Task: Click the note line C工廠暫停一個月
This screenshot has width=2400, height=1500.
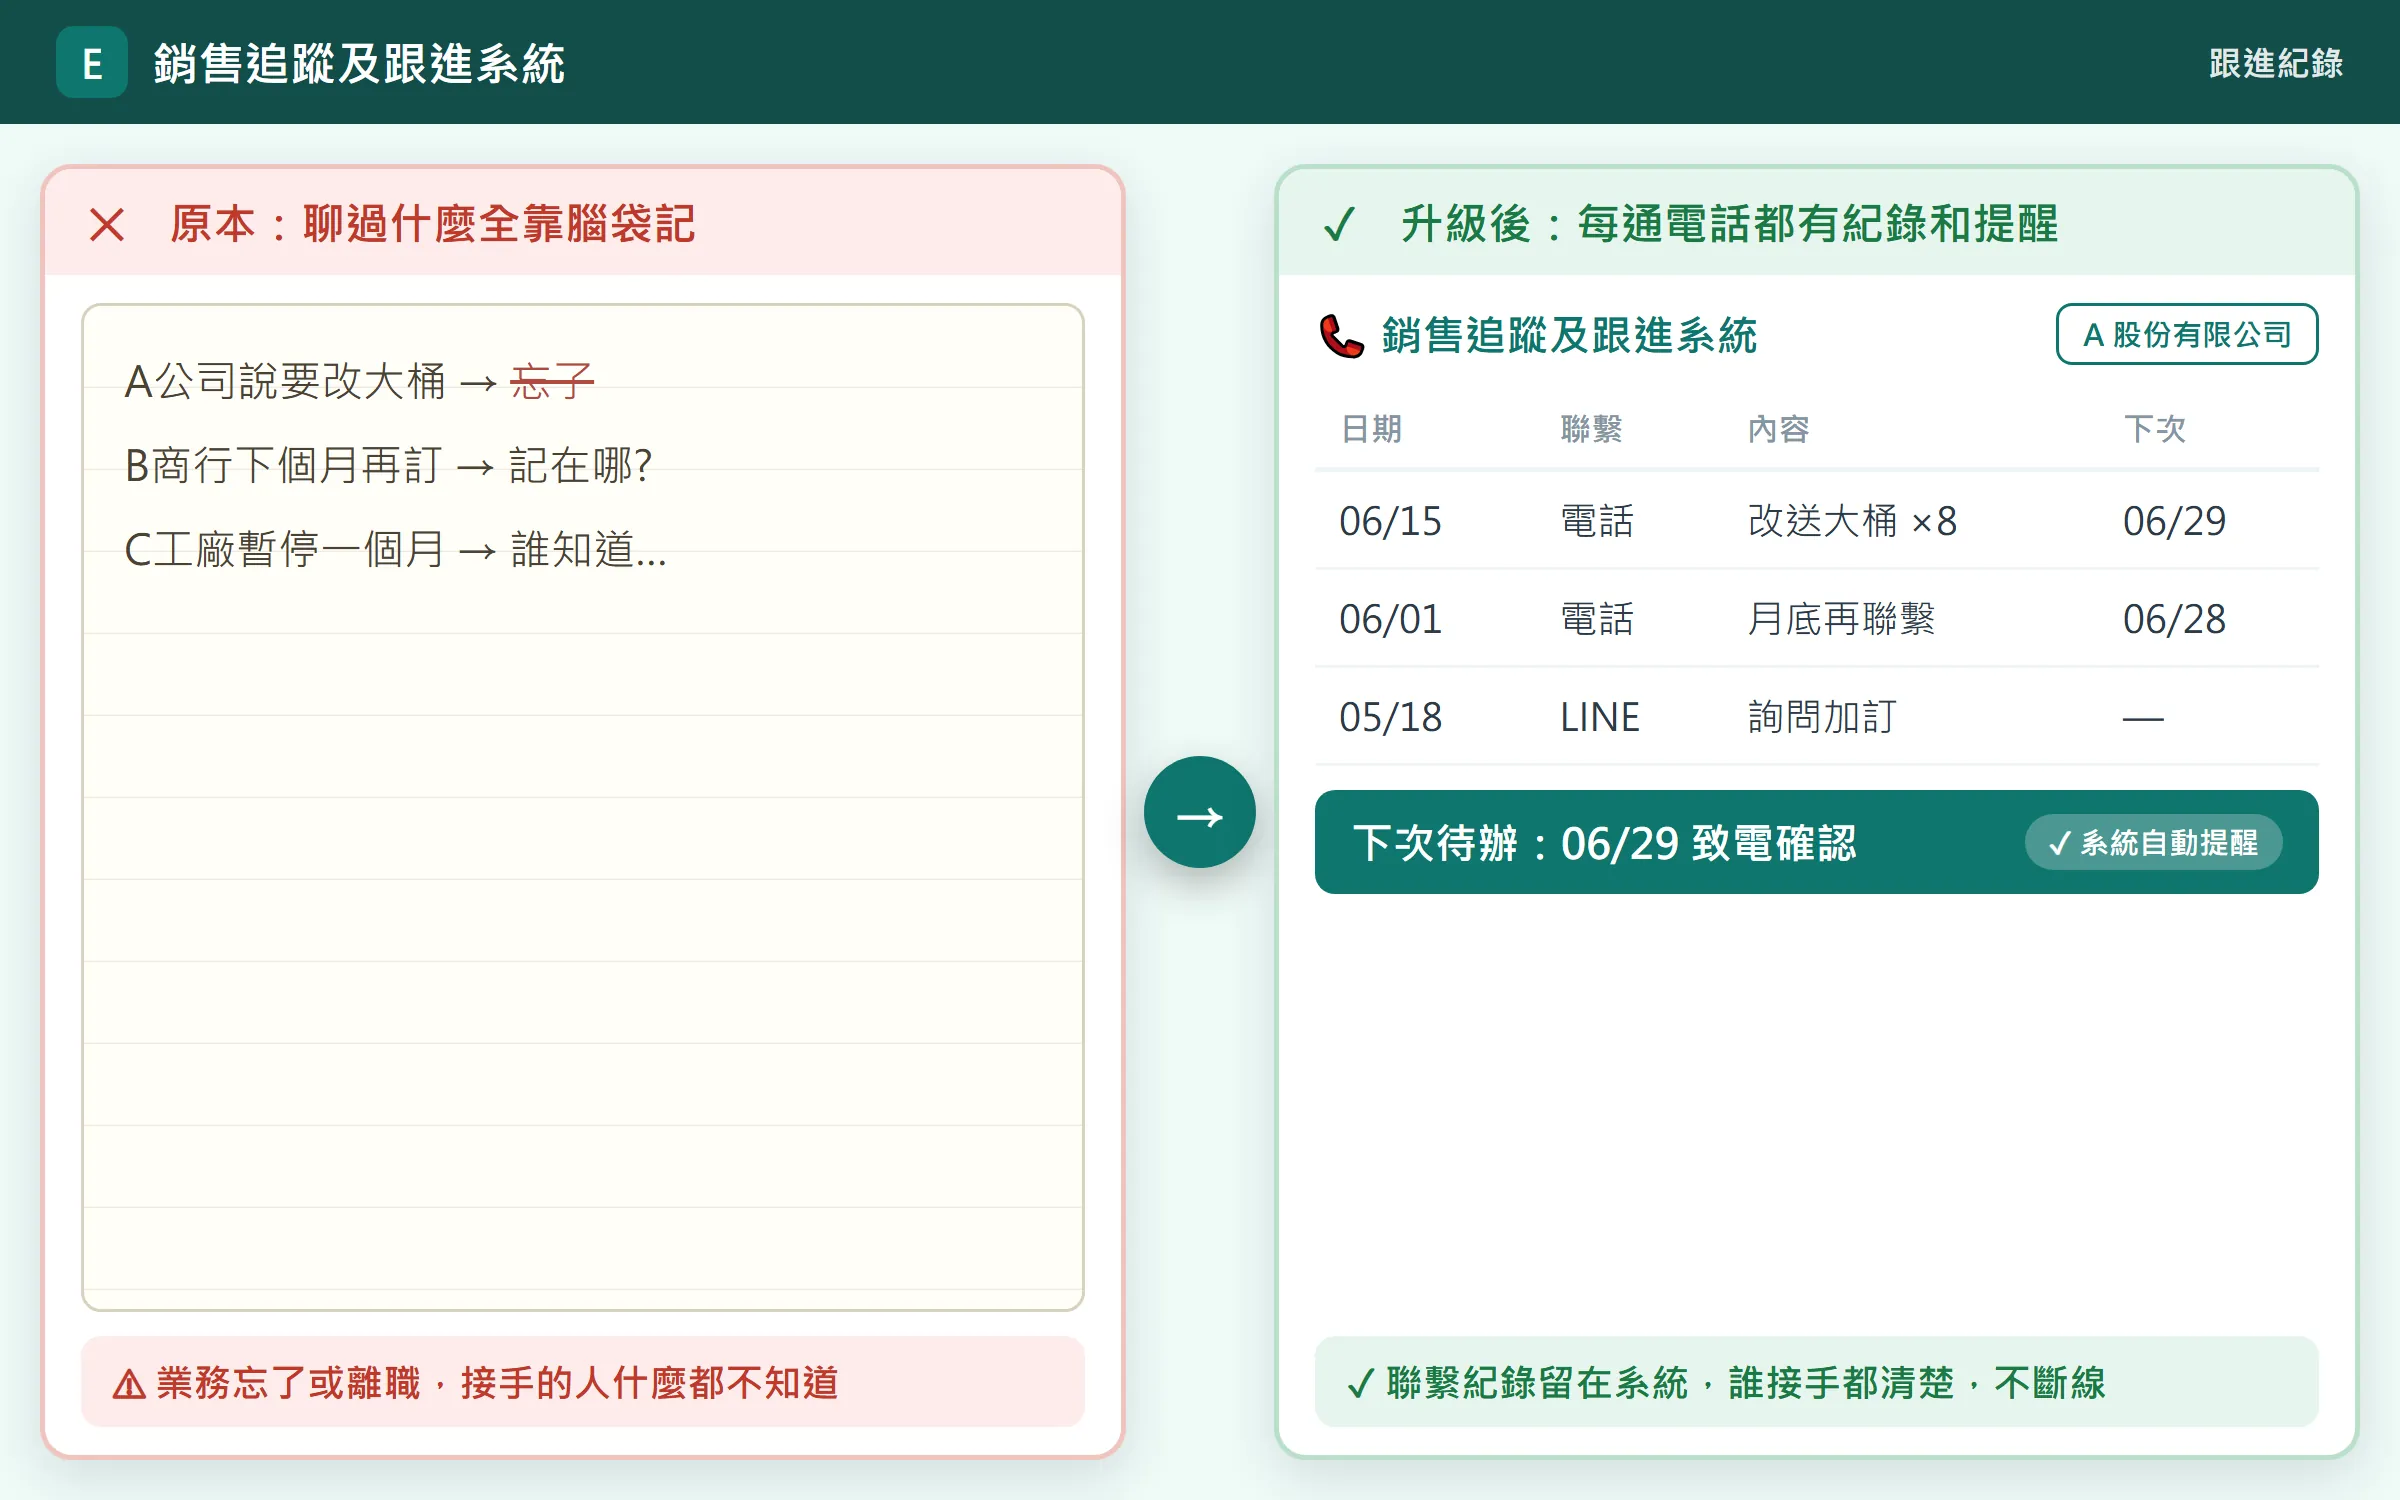Action: (x=284, y=550)
